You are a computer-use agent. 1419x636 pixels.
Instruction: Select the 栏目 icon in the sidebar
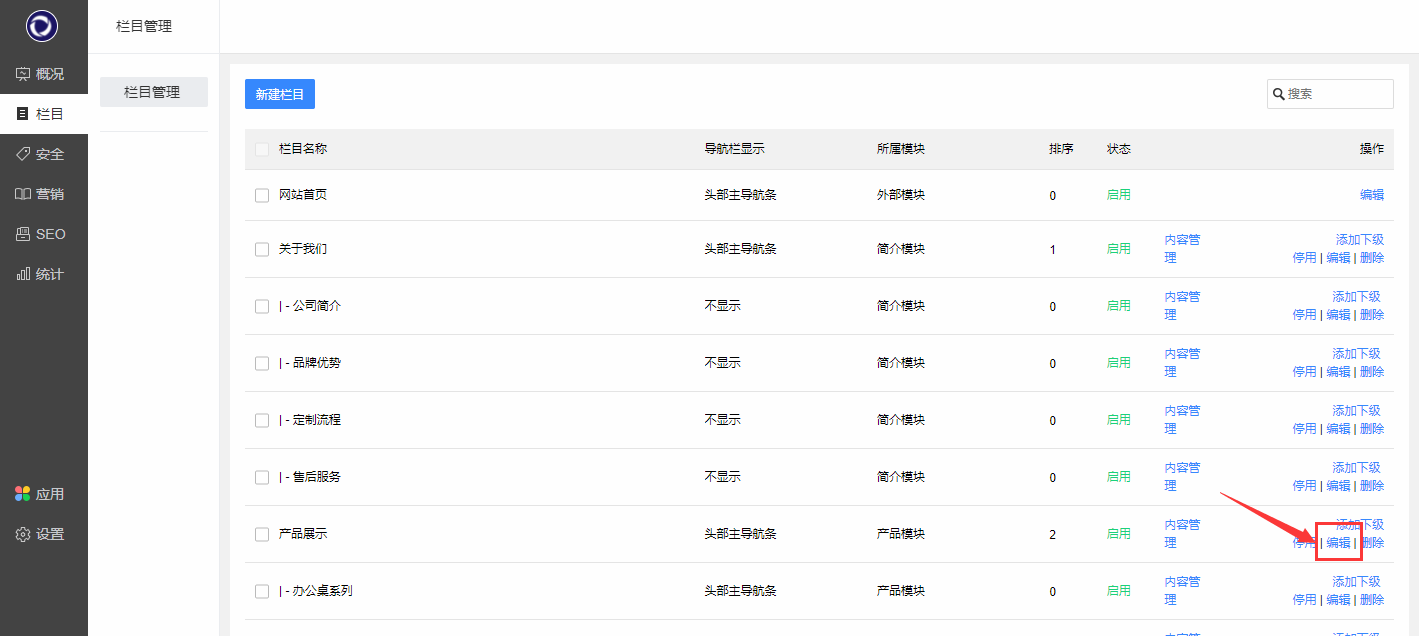click(23, 114)
